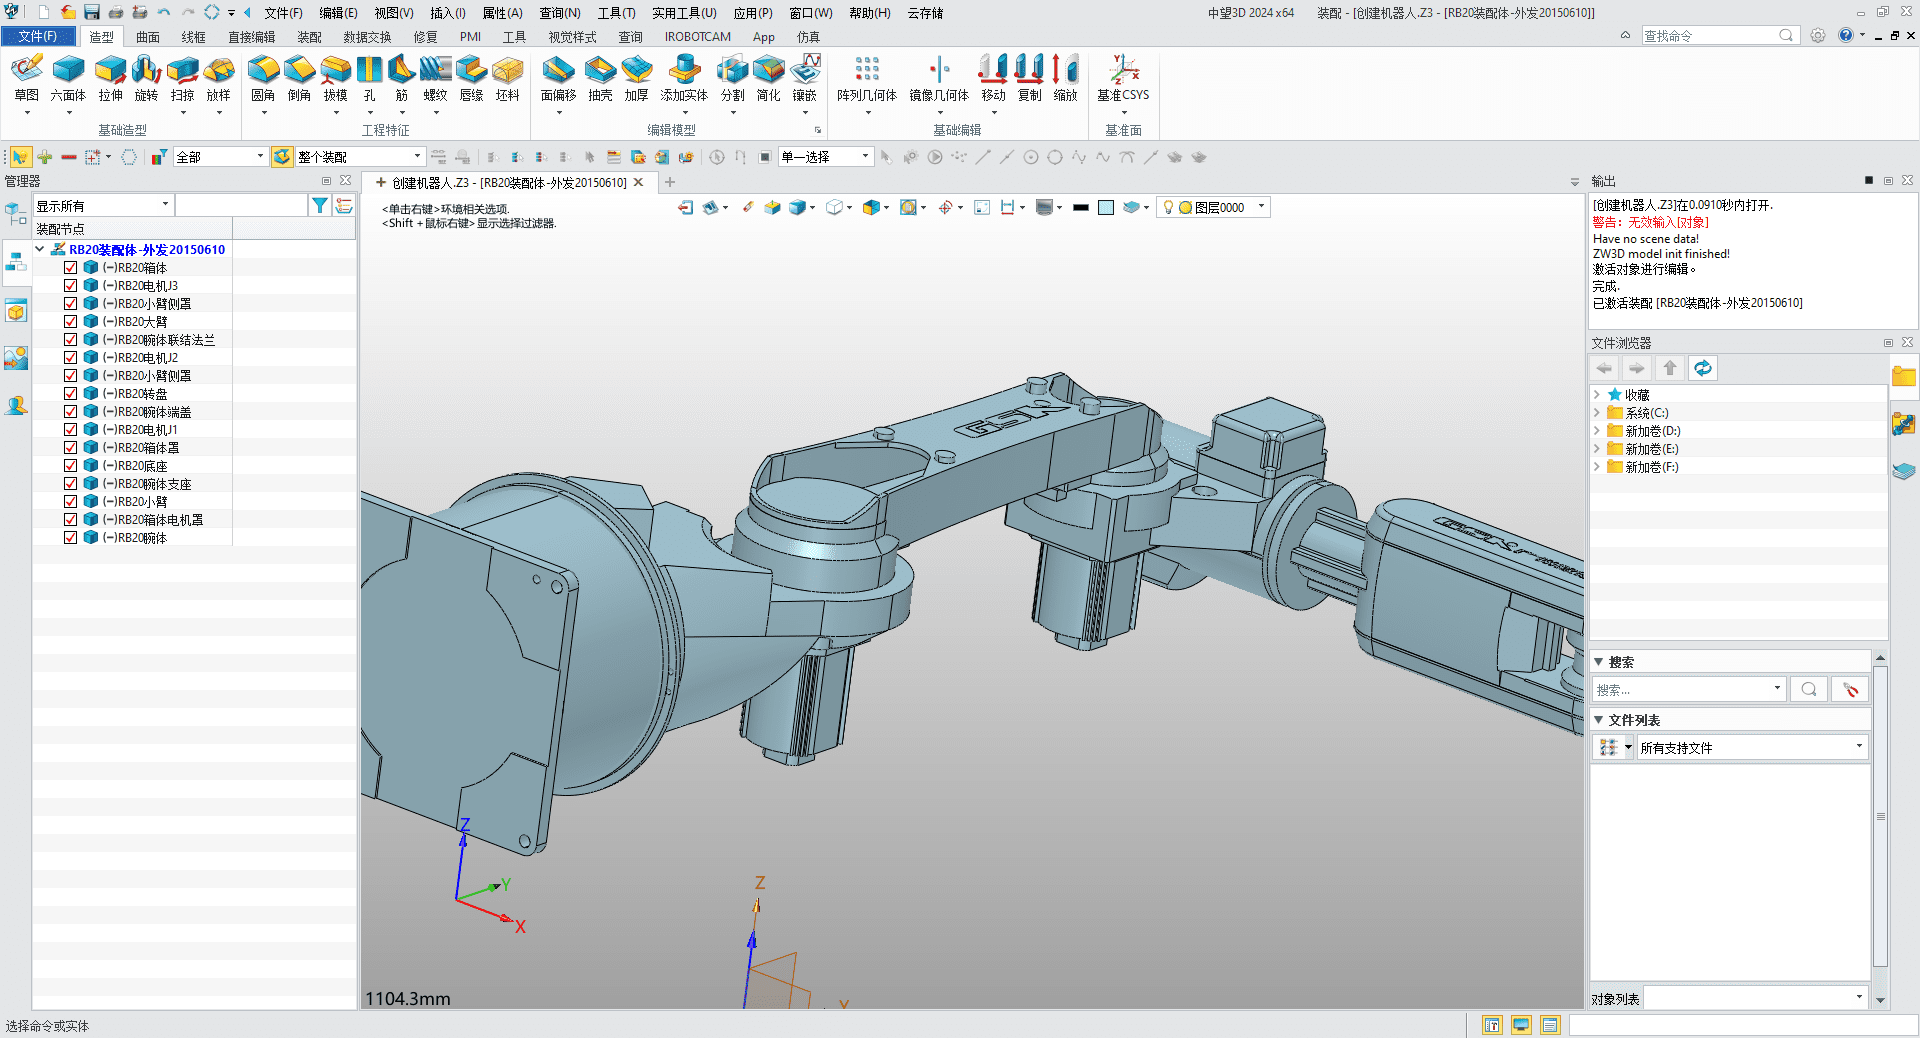Click the 搜索 text input field

point(1682,690)
